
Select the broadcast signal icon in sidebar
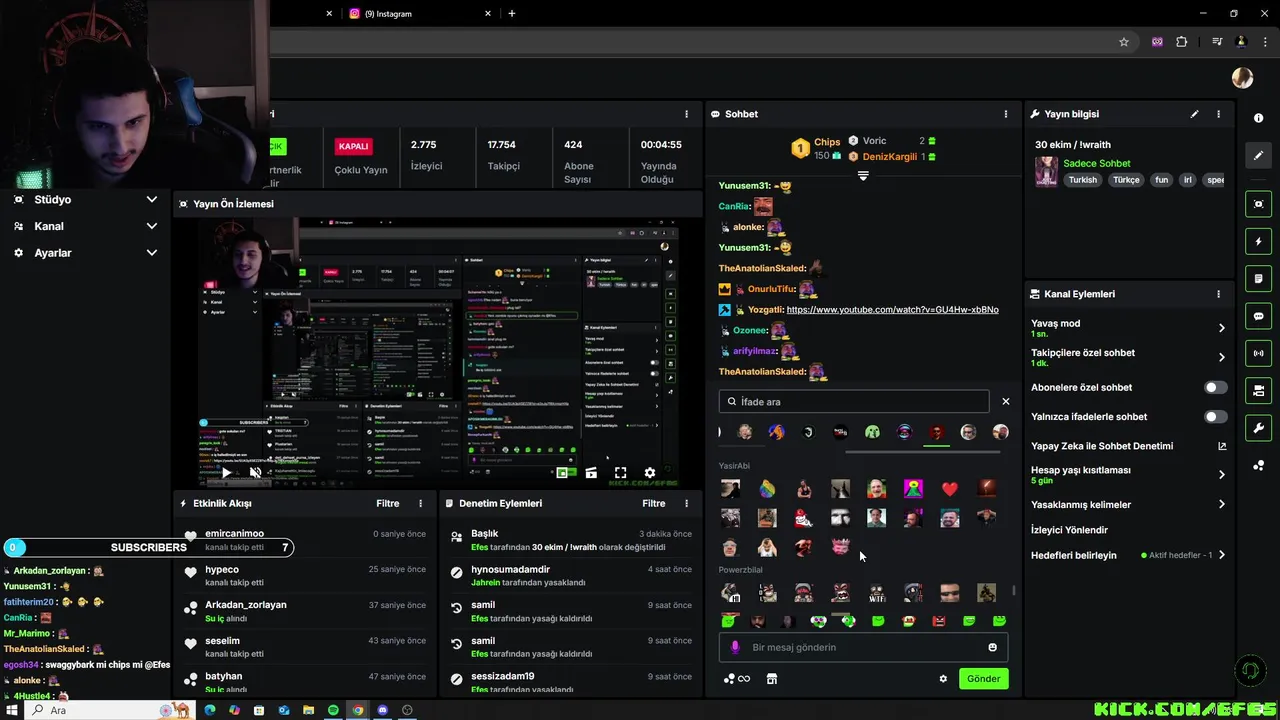pyautogui.click(x=1258, y=353)
